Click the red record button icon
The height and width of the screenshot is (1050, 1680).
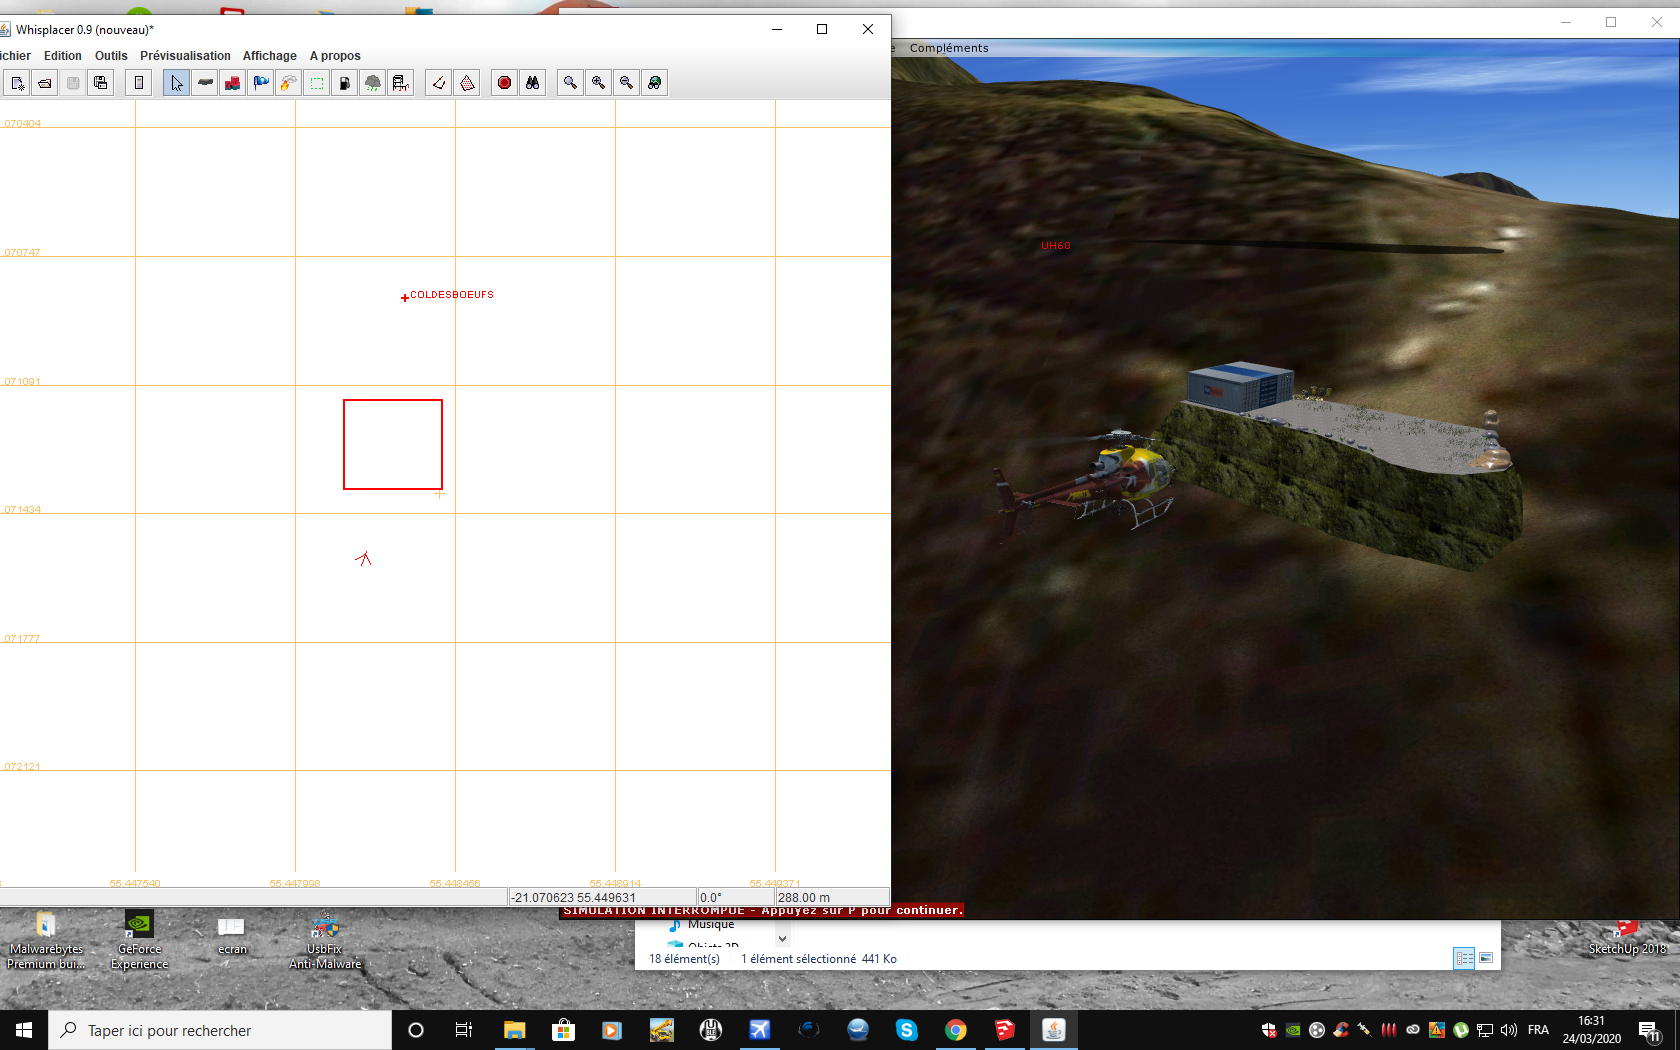505,83
